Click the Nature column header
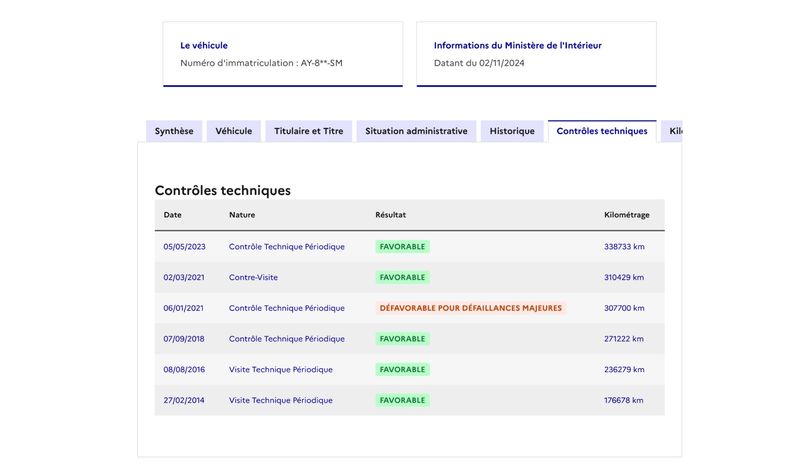Screen dimensions: 800x466 tap(242, 215)
